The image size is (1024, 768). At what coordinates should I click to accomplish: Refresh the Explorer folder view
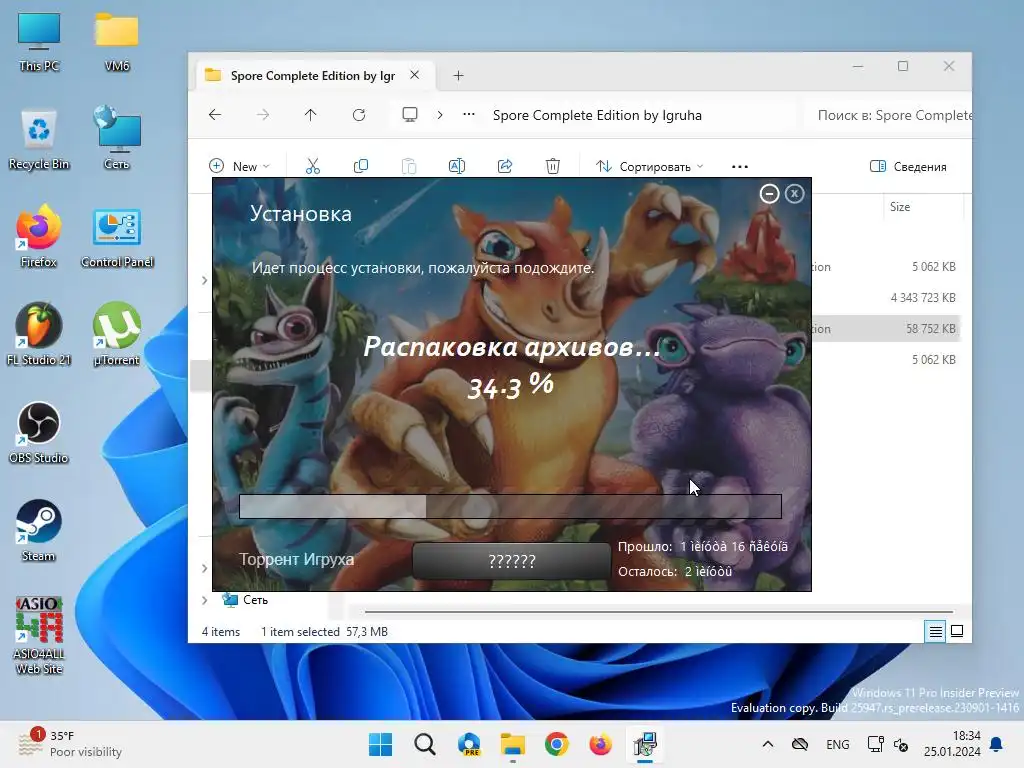click(x=359, y=115)
